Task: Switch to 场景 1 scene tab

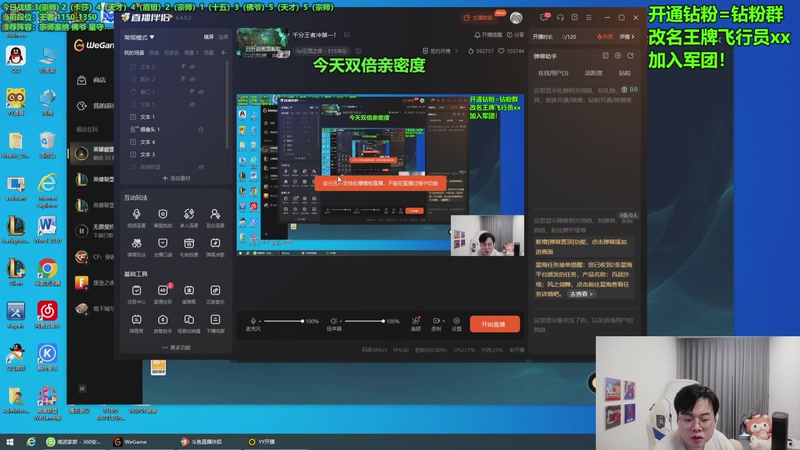Action: pyautogui.click(x=191, y=53)
